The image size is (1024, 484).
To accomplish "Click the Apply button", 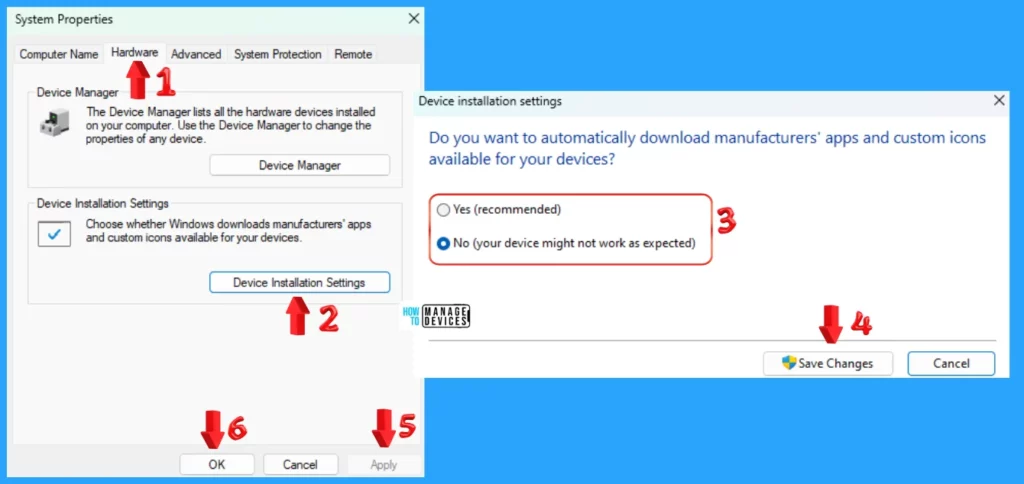I will pos(384,464).
